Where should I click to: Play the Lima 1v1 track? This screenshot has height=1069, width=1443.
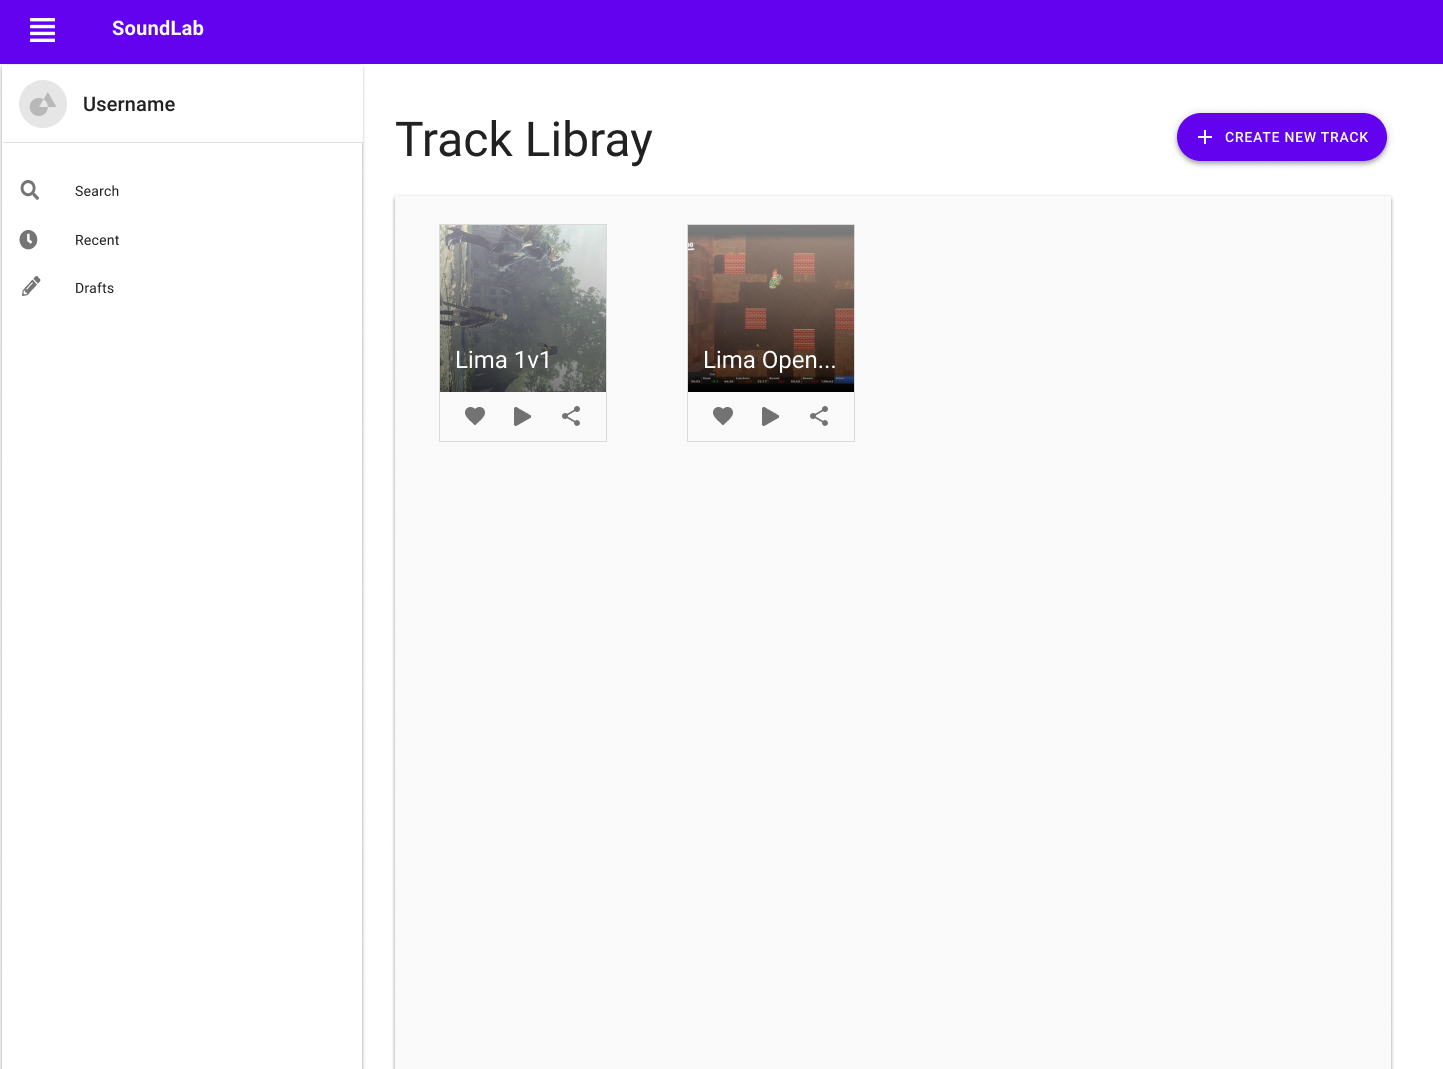coord(522,416)
